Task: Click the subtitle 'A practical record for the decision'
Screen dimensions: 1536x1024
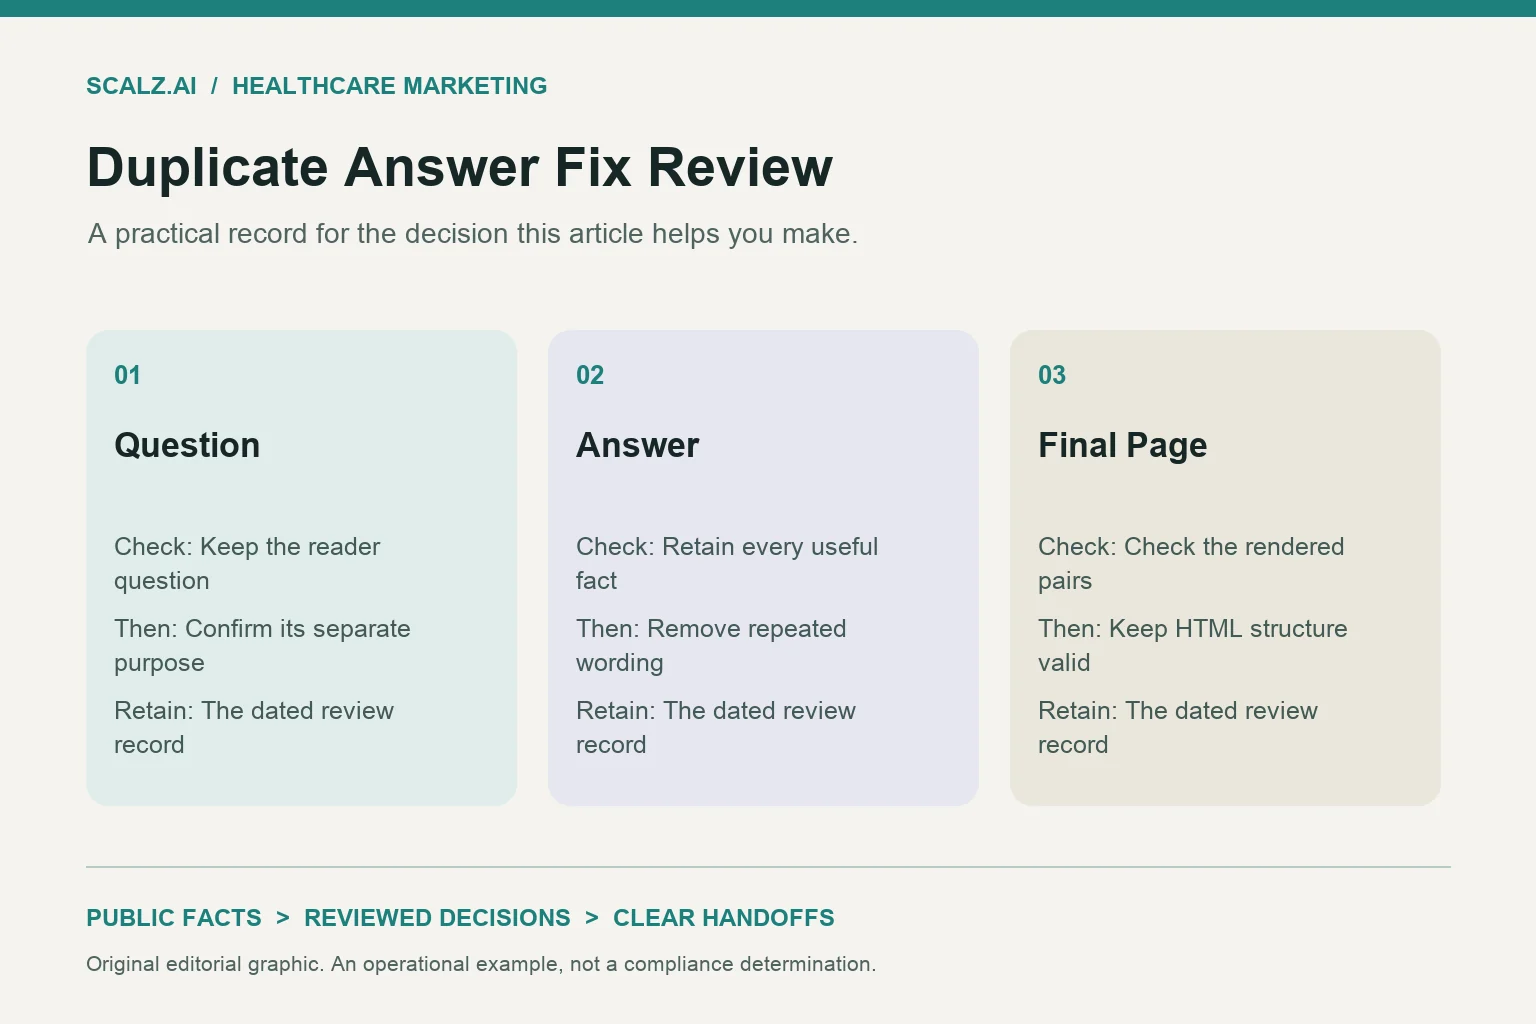Action: click(x=473, y=234)
